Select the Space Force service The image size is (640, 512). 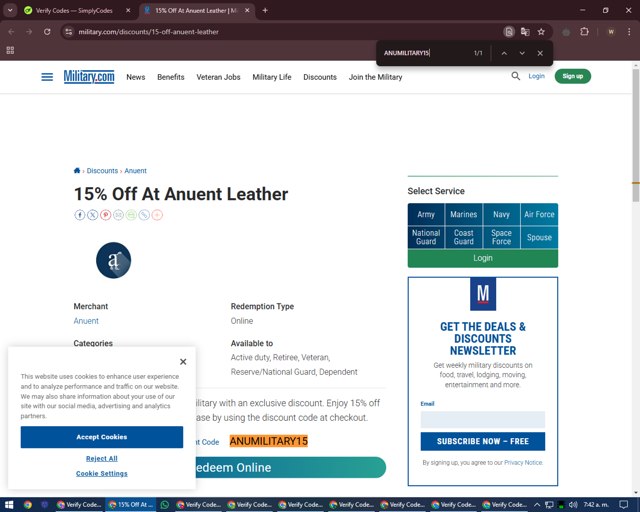501,237
